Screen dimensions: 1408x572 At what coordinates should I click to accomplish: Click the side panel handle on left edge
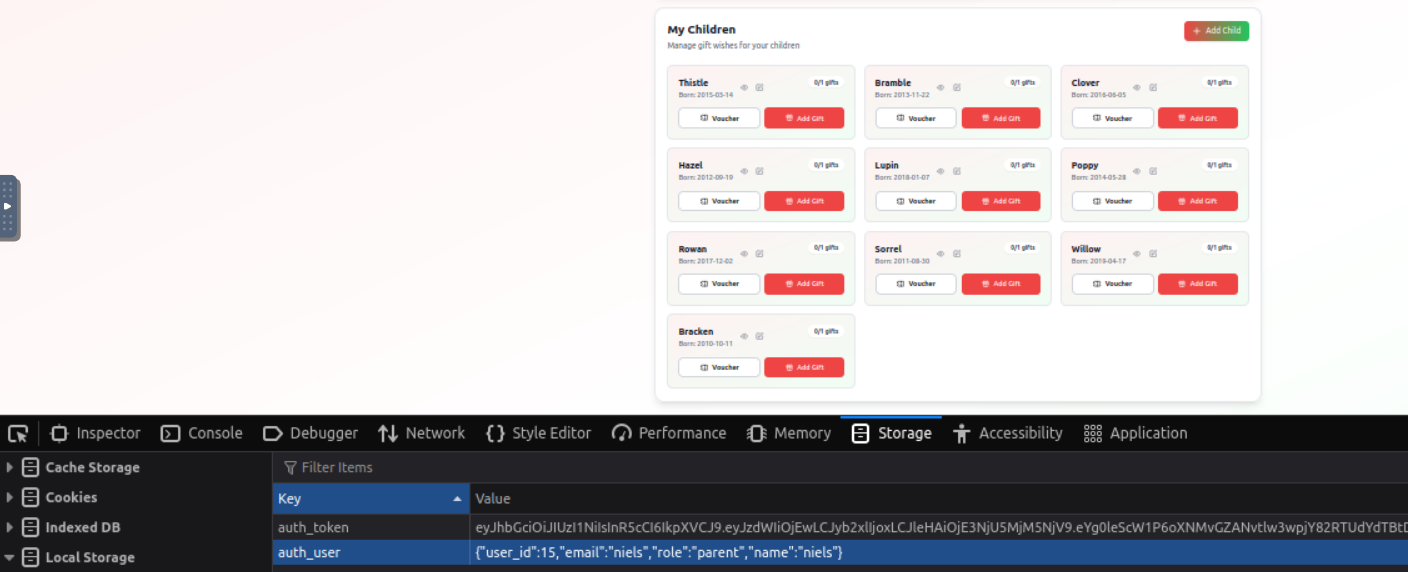click(8, 207)
